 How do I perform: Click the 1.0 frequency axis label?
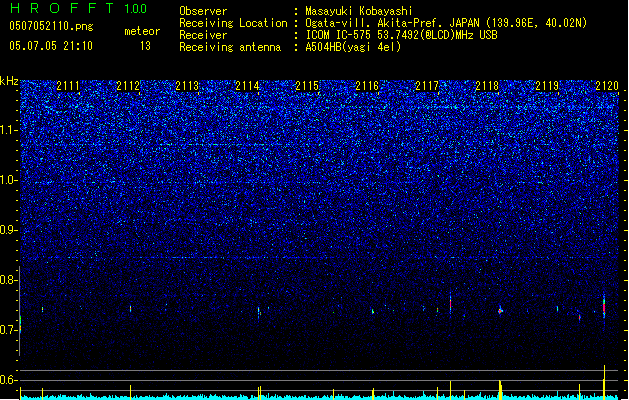pos(8,181)
